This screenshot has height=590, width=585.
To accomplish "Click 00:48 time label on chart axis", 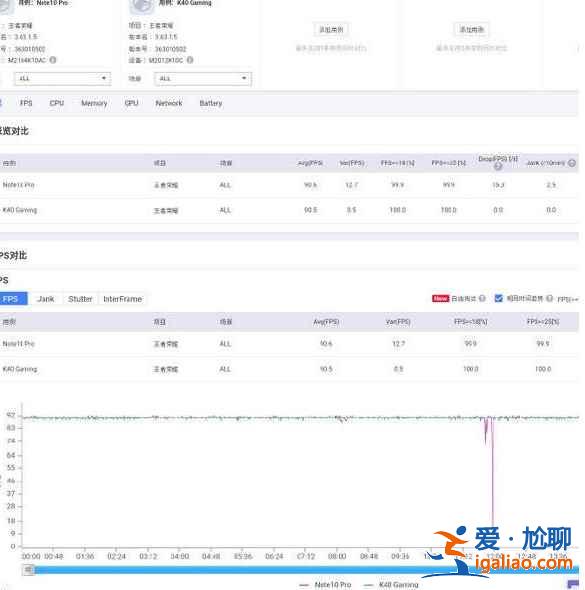I will [54, 556].
